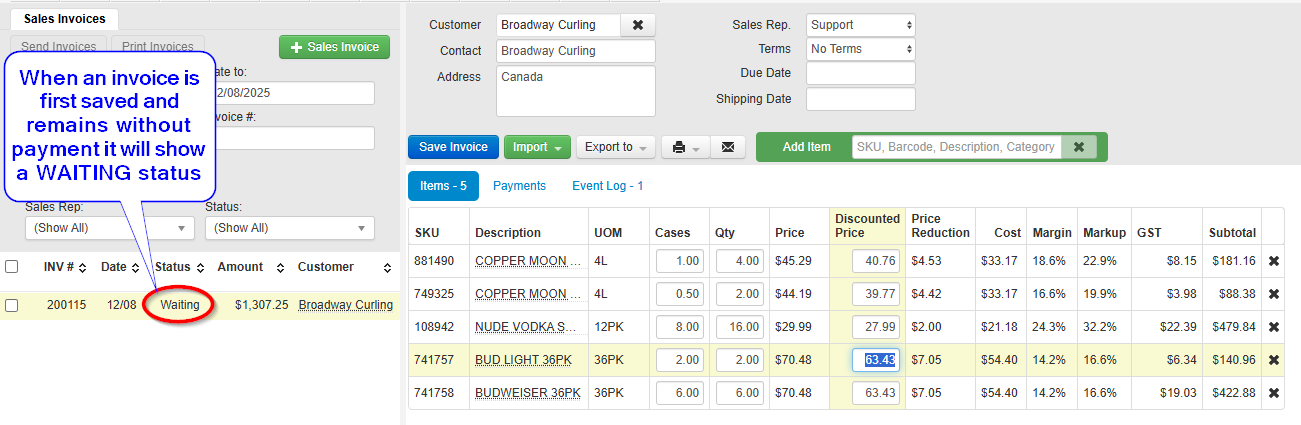Open the printer icon menu
This screenshot has height=425, width=1301.
(685, 147)
